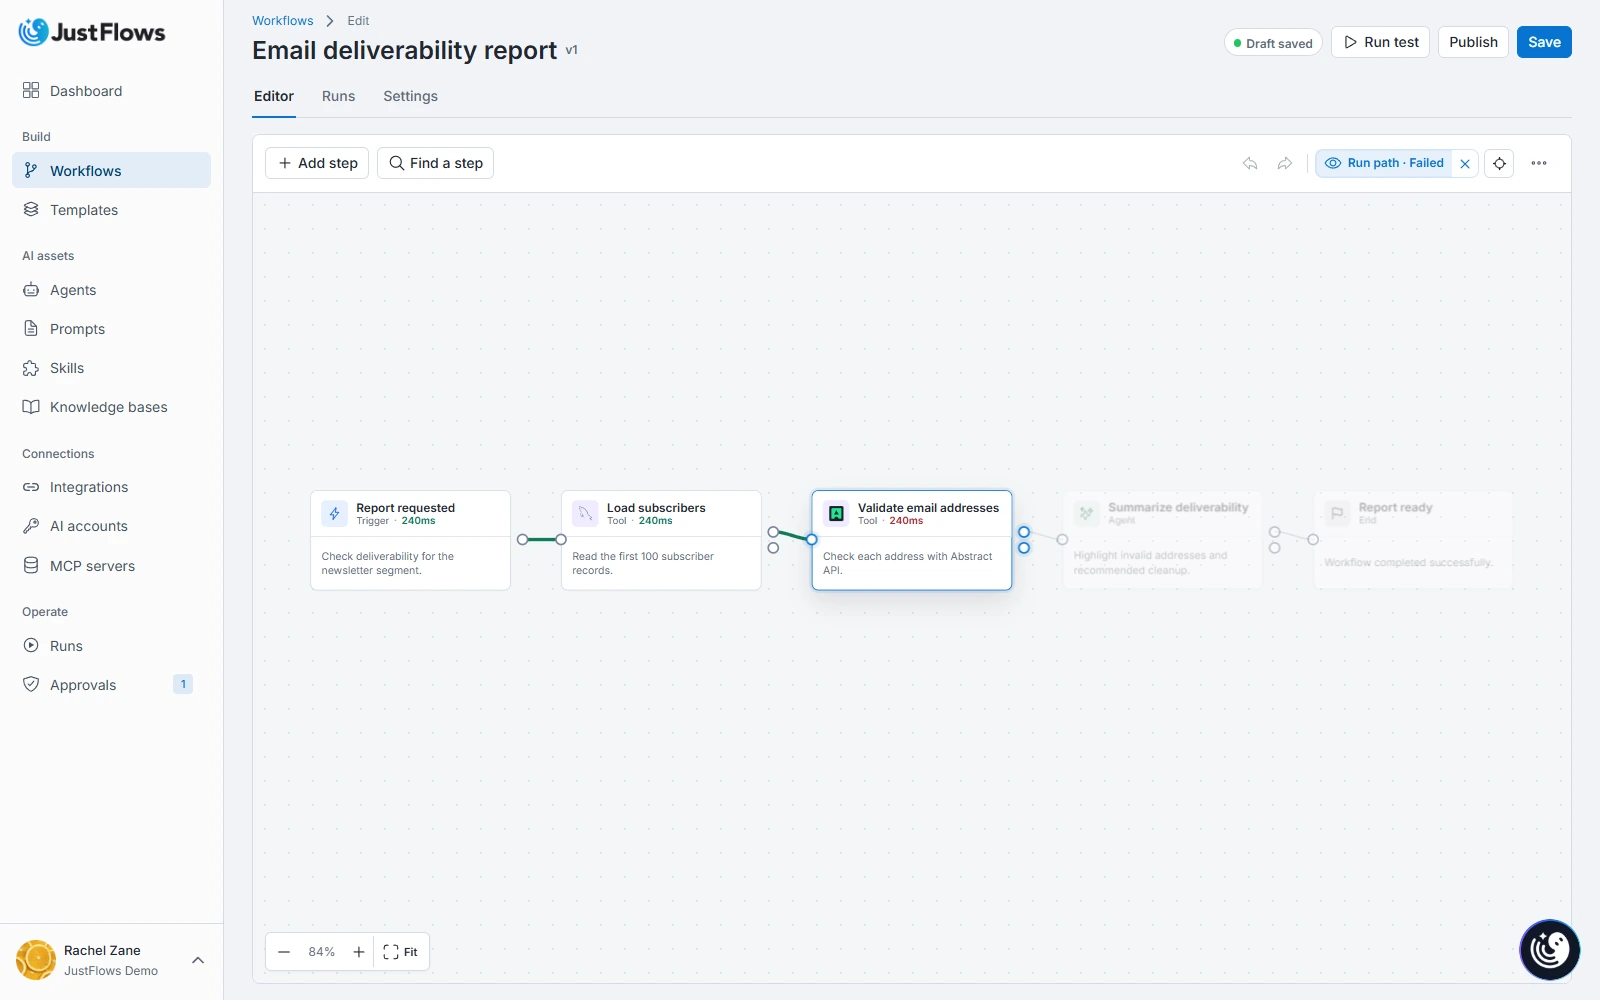
Task: Save the workflow
Action: coord(1544,42)
